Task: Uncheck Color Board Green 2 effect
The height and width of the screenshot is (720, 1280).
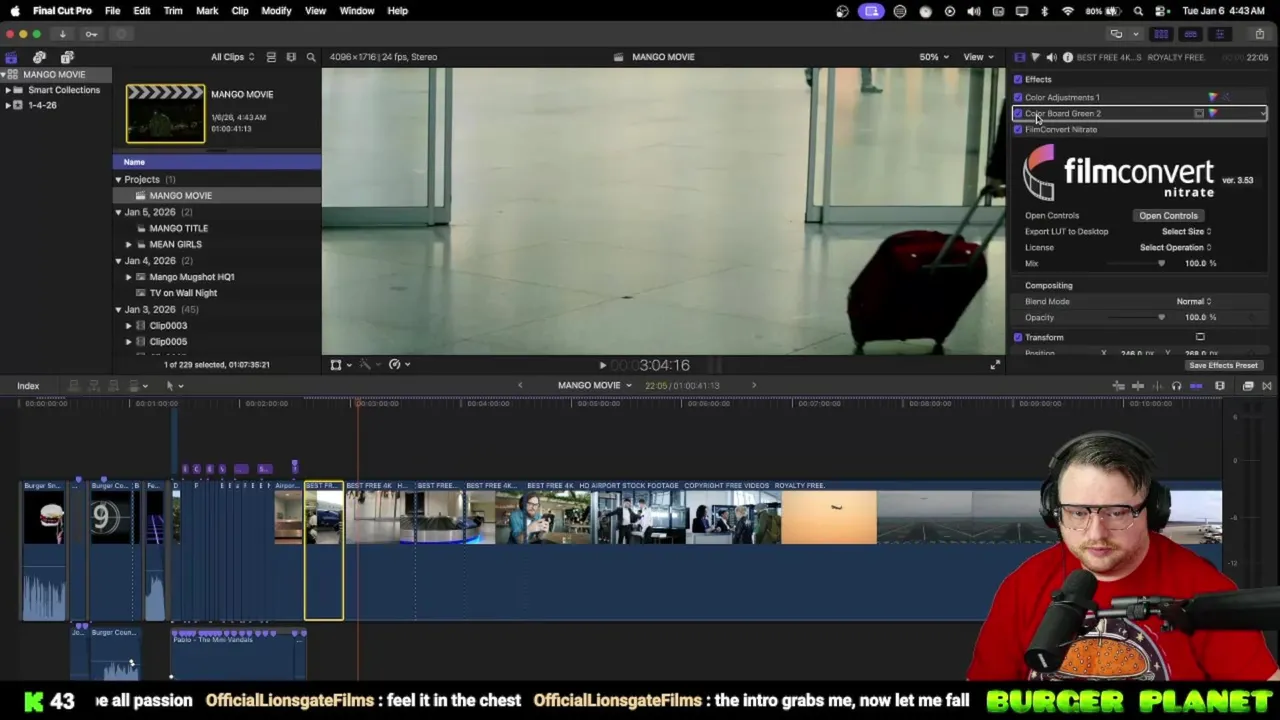Action: pos(1018,113)
